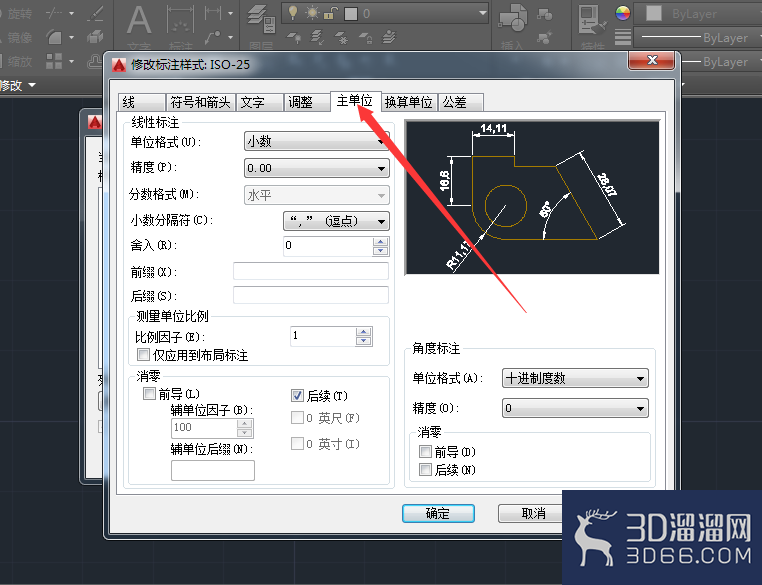Click the Edit Block icon
This screenshot has height=585, width=762.
[545, 37]
